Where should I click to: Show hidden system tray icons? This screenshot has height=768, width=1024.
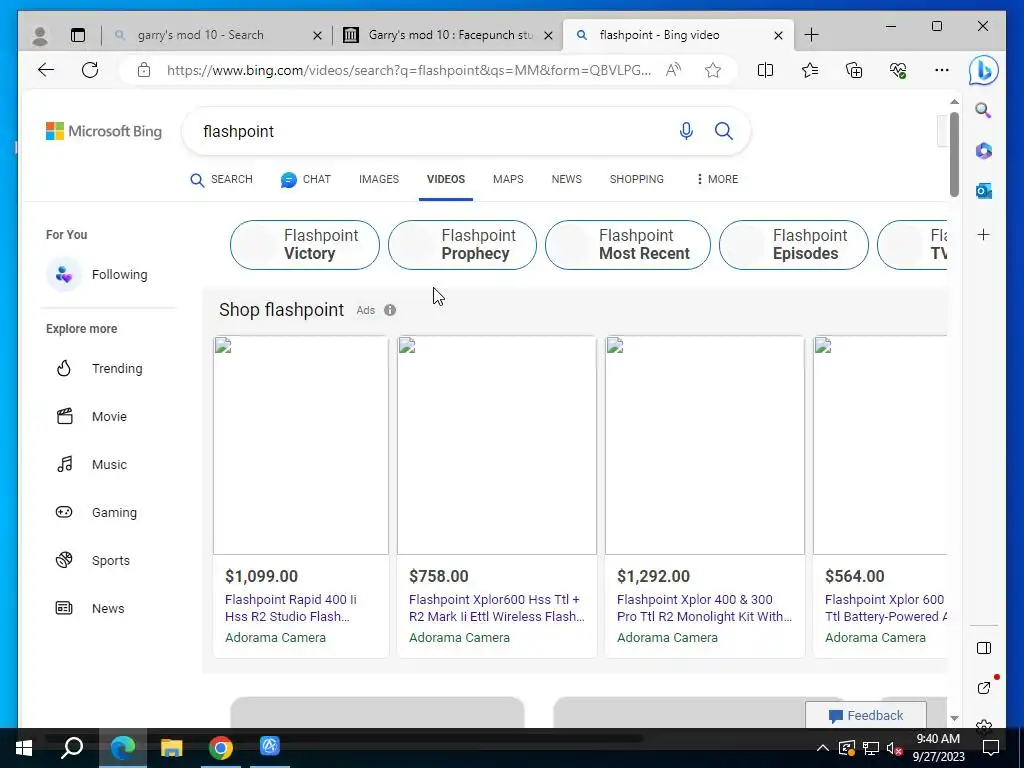pos(823,748)
